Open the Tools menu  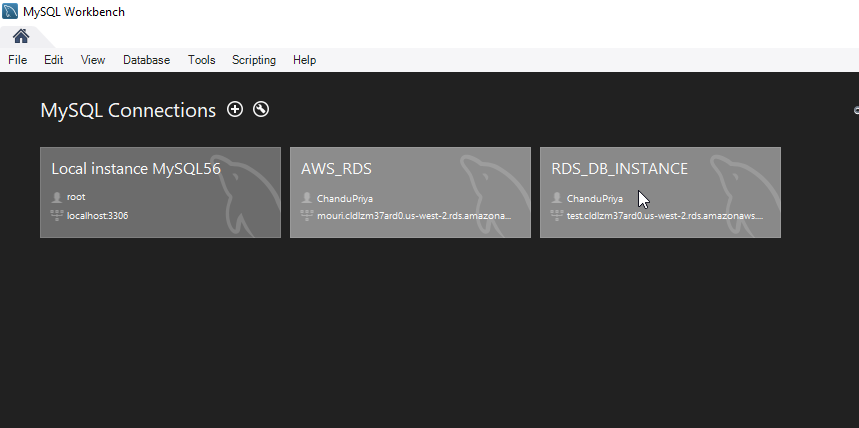coord(201,60)
